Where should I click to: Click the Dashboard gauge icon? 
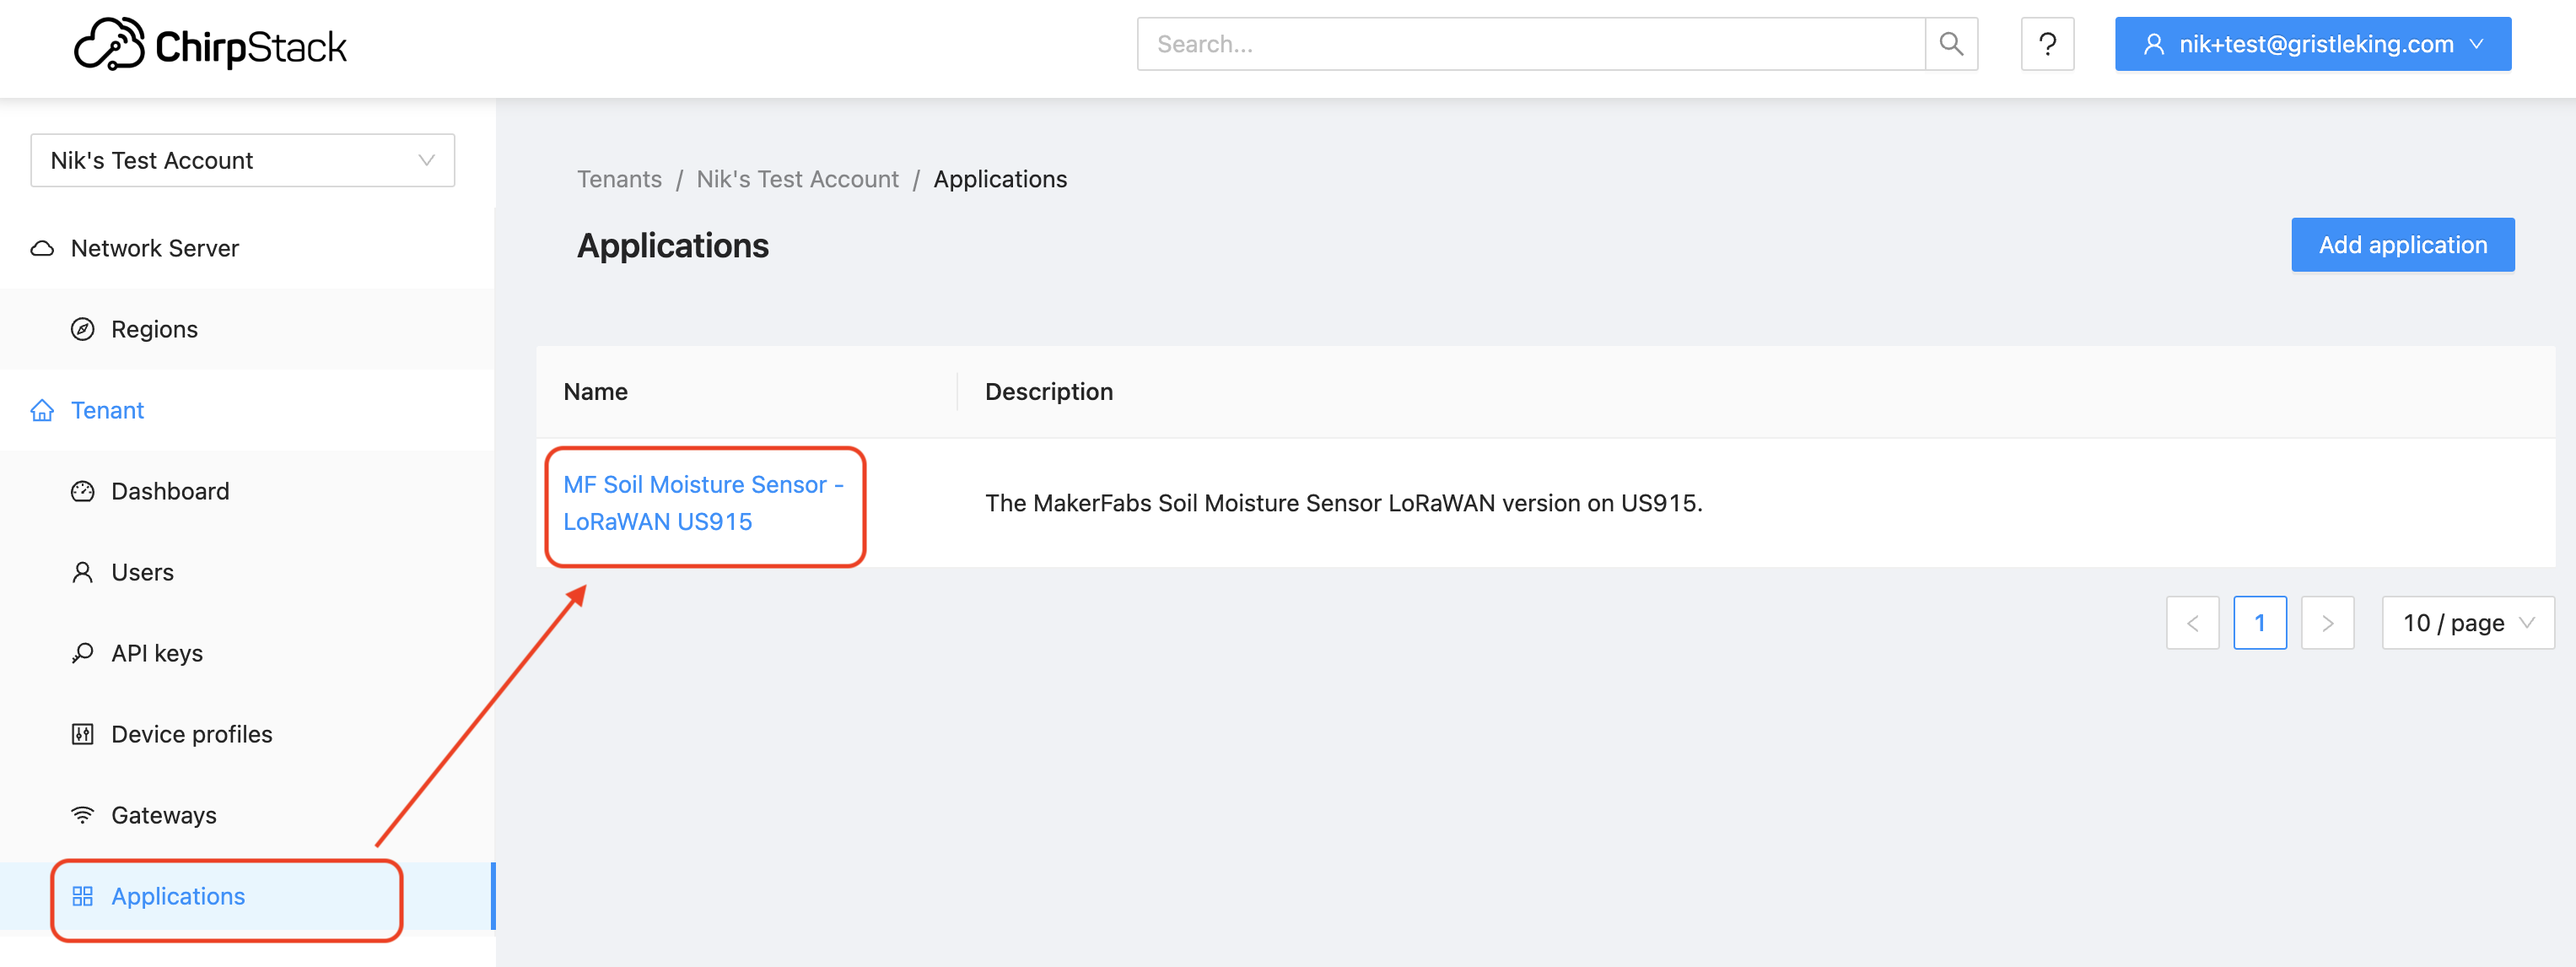83,491
